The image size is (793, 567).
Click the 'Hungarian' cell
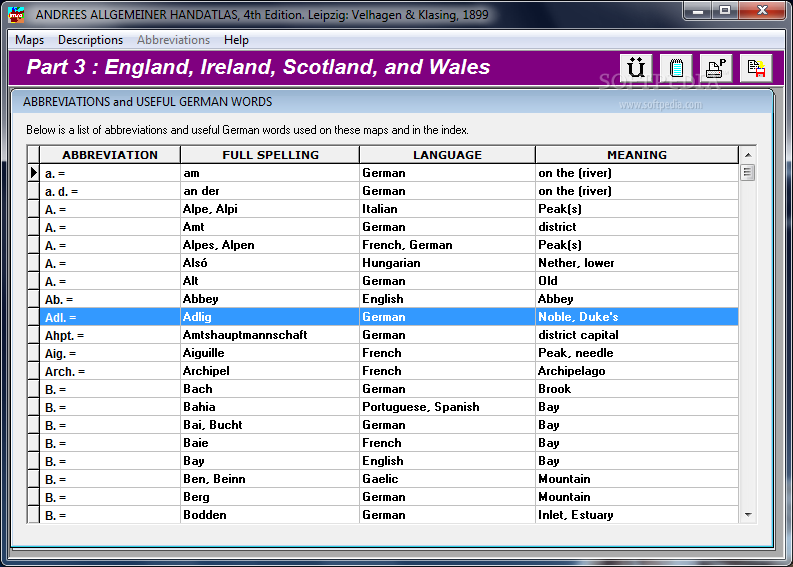tap(447, 263)
